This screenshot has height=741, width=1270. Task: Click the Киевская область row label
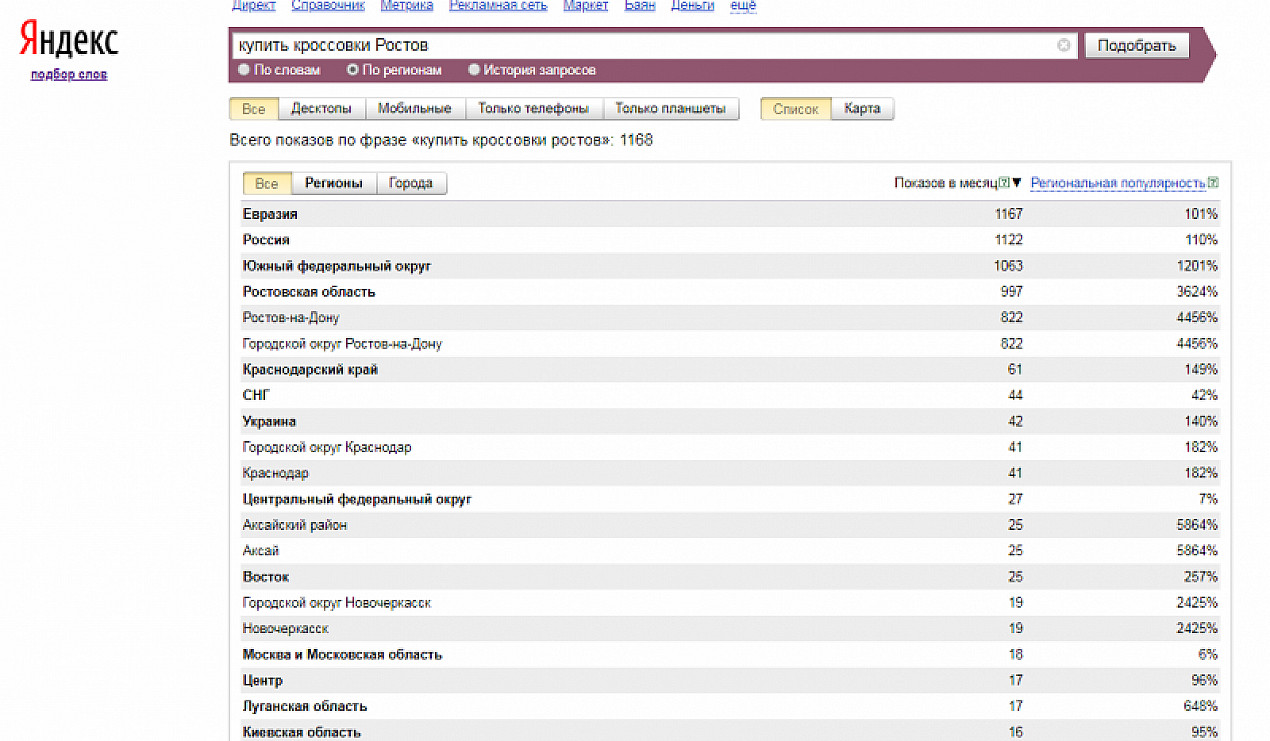302,734
